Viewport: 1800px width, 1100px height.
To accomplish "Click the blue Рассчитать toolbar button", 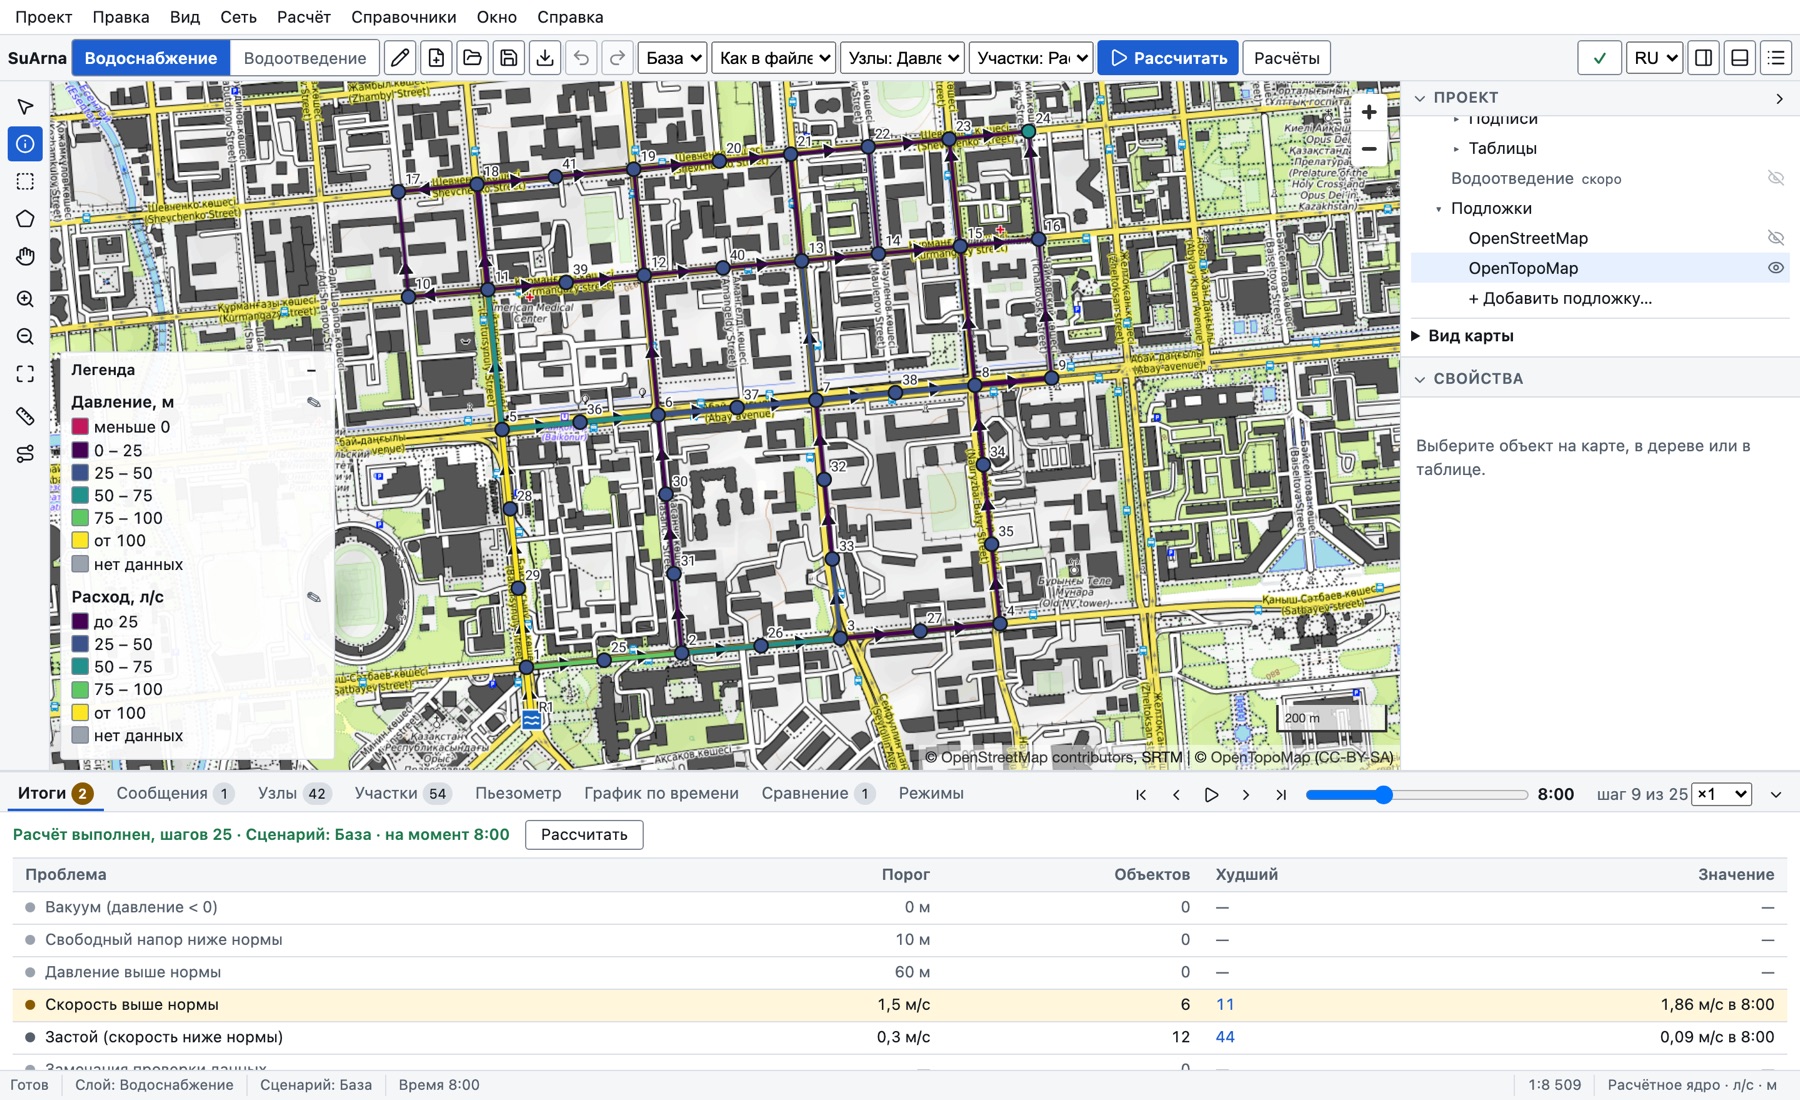I will click(x=1167, y=58).
